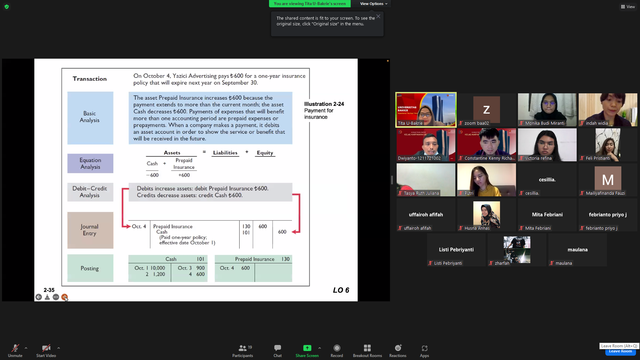
Task: Click the 'Equation Analysis' box on slide
Action: 90,163
